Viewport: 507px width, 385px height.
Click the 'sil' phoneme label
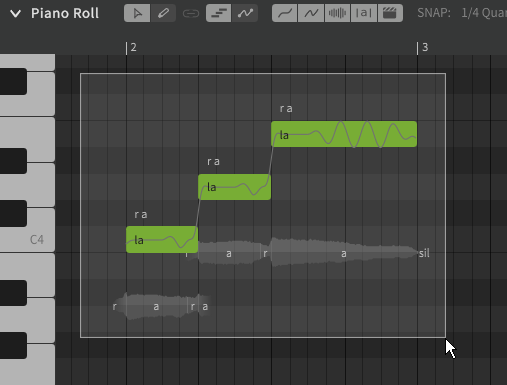[x=424, y=253]
